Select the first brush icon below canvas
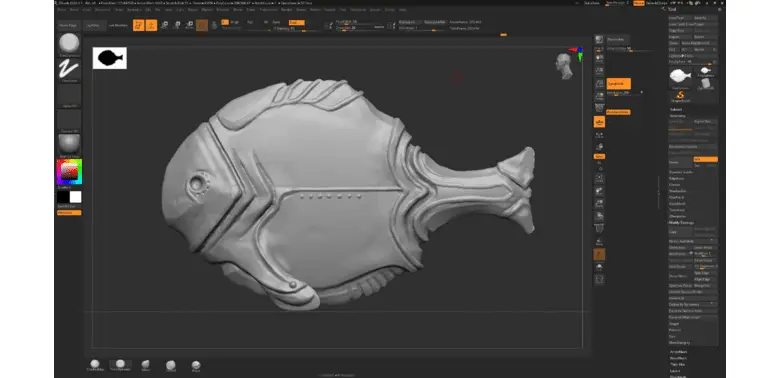This screenshot has width=780, height=378. tap(95, 365)
